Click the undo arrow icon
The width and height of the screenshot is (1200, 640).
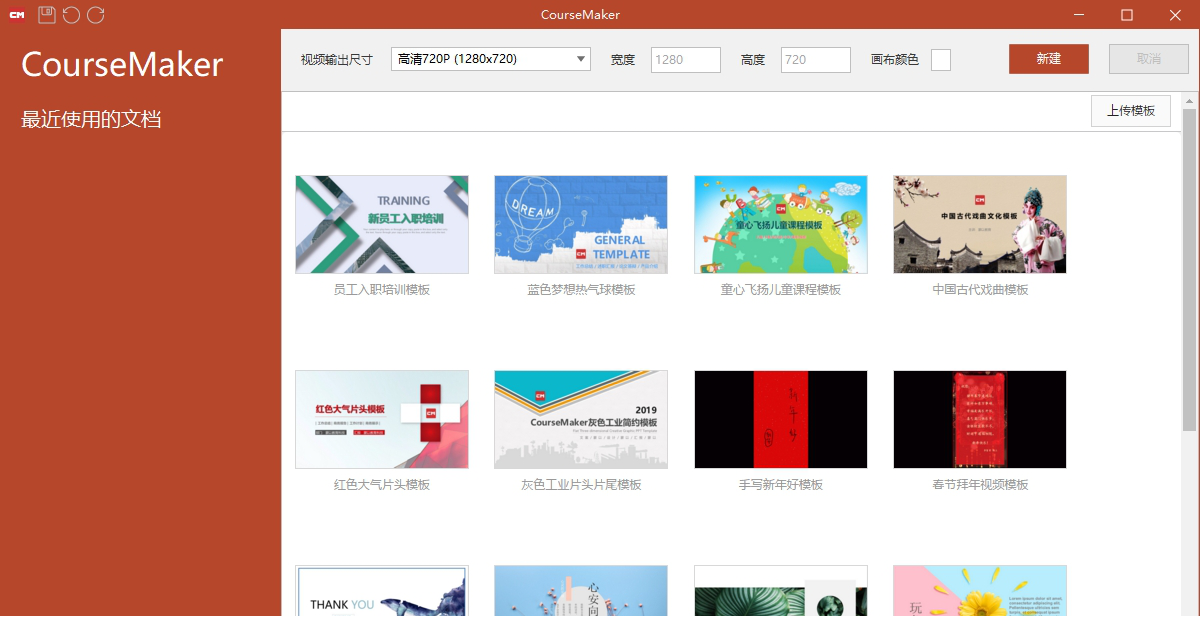pyautogui.click(x=71, y=14)
